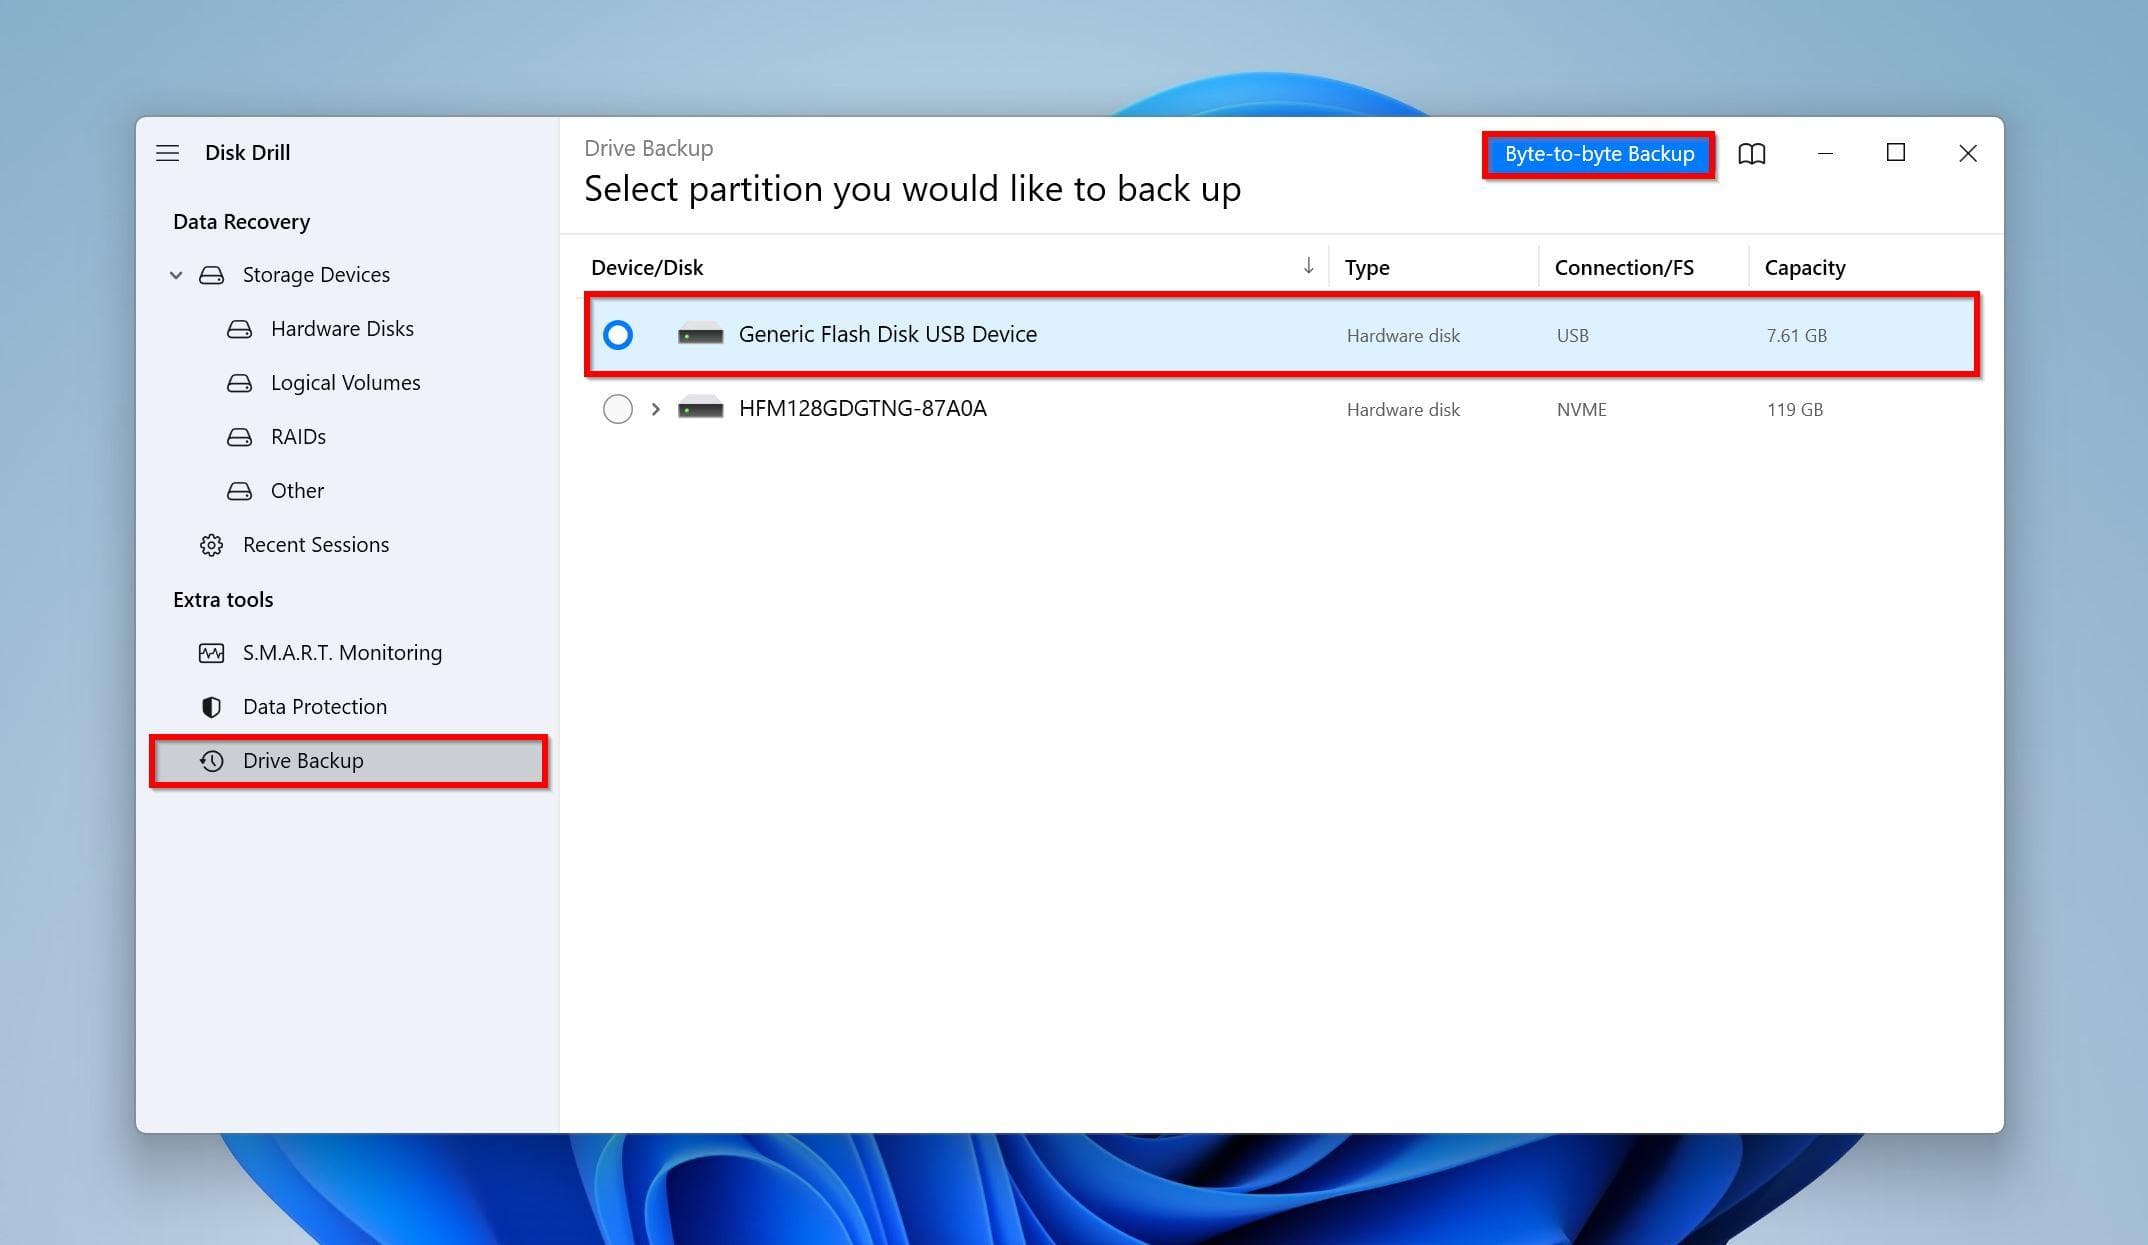Image resolution: width=2148 pixels, height=1245 pixels.
Task: Click the Data Protection shield icon
Action: point(211,707)
